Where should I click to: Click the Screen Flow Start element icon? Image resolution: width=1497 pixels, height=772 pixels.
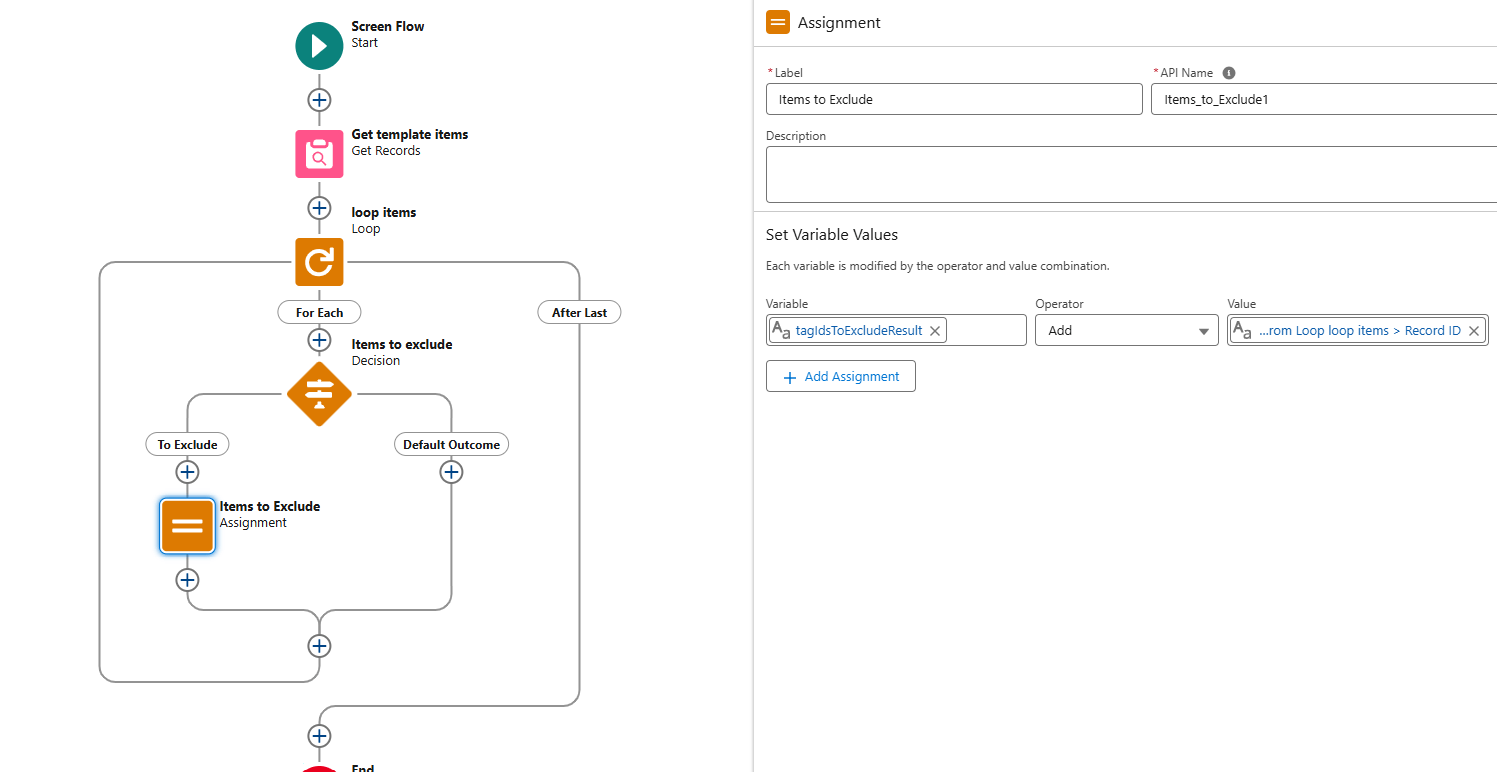point(319,46)
